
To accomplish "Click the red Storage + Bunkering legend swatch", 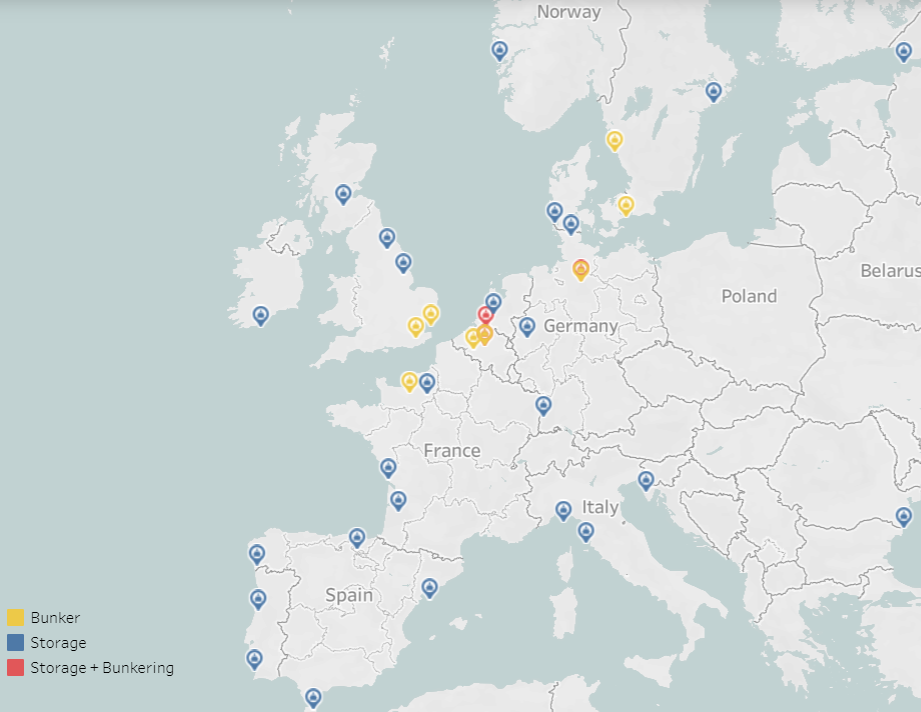I will (15, 668).
